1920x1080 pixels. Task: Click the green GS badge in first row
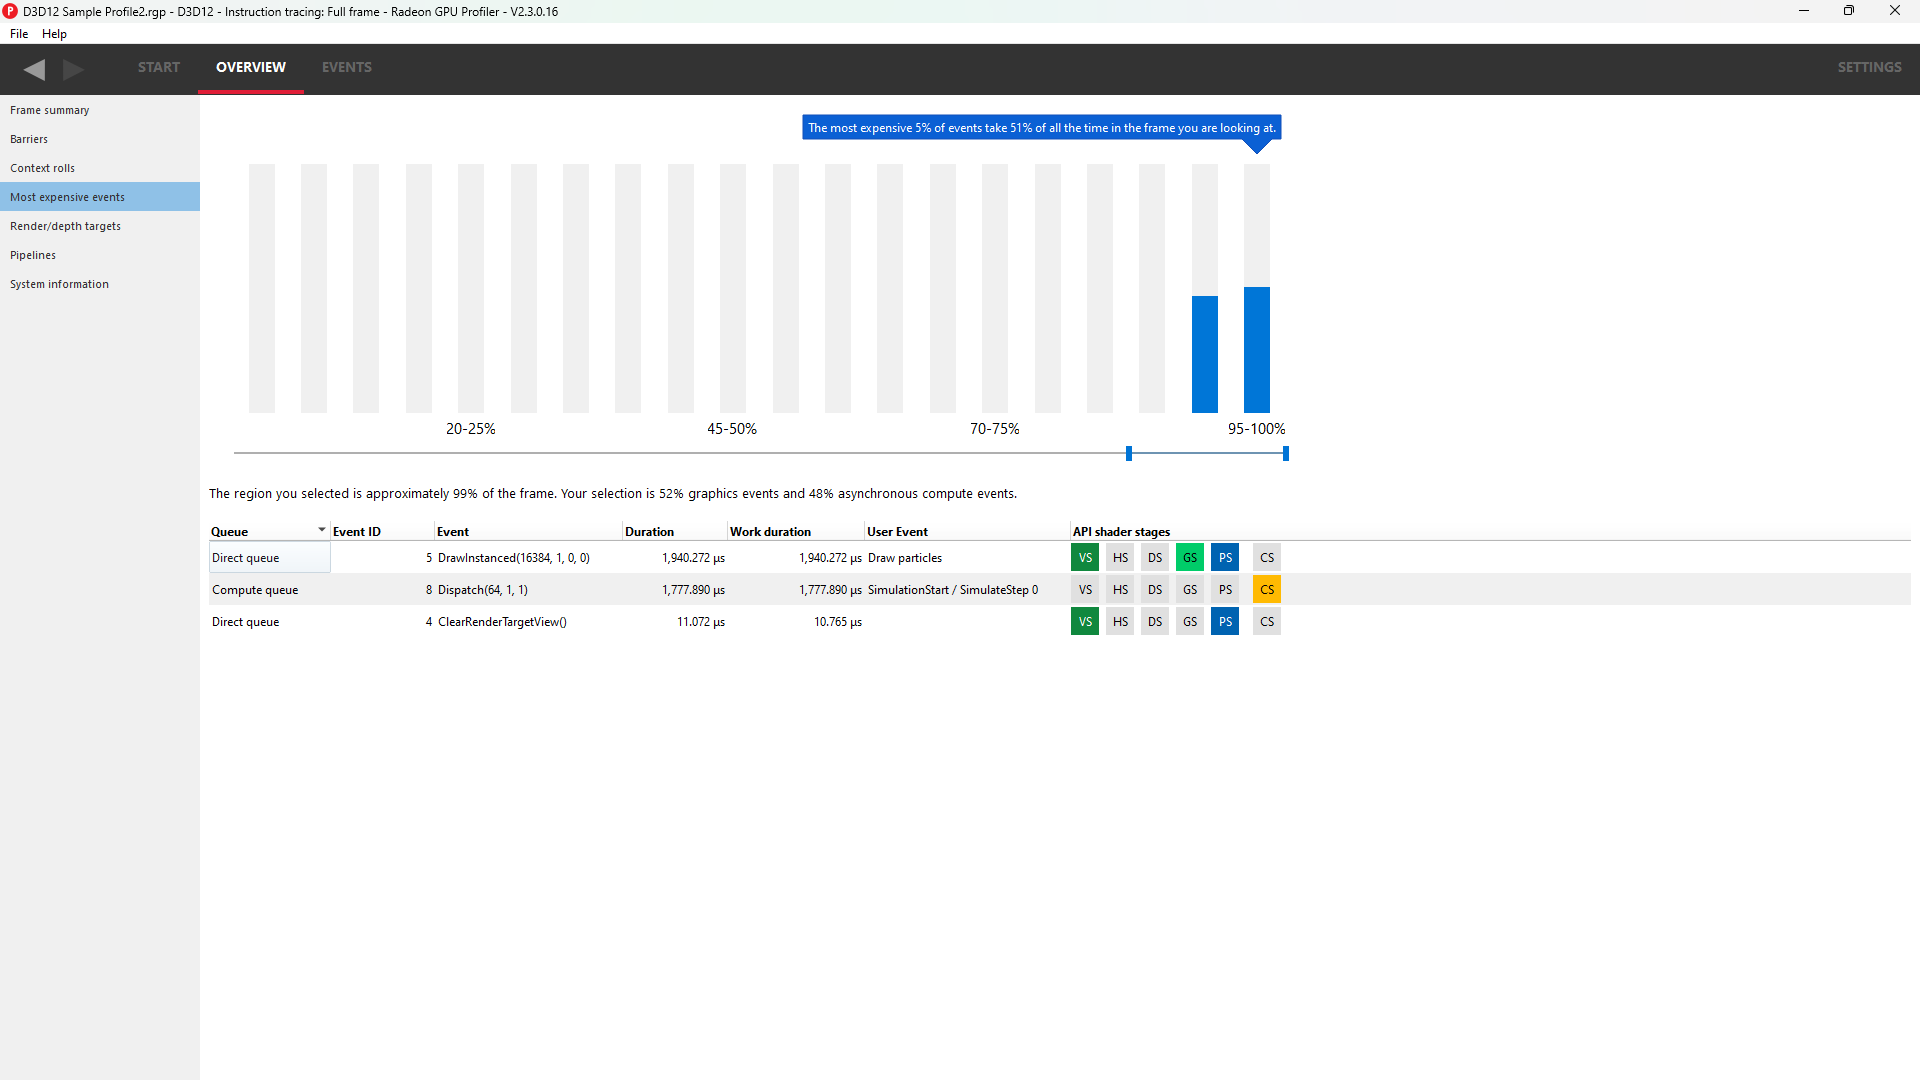(1190, 558)
